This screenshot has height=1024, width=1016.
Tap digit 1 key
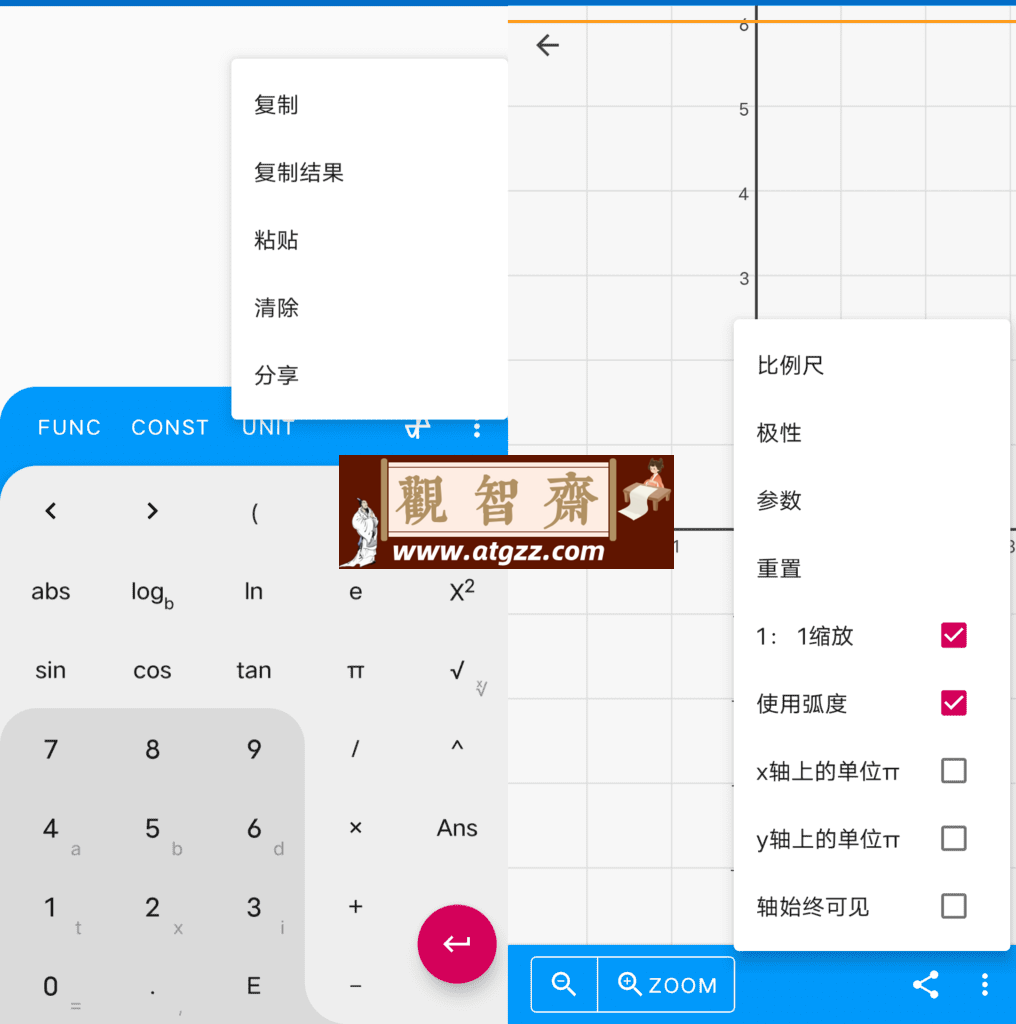pyautogui.click(x=51, y=908)
